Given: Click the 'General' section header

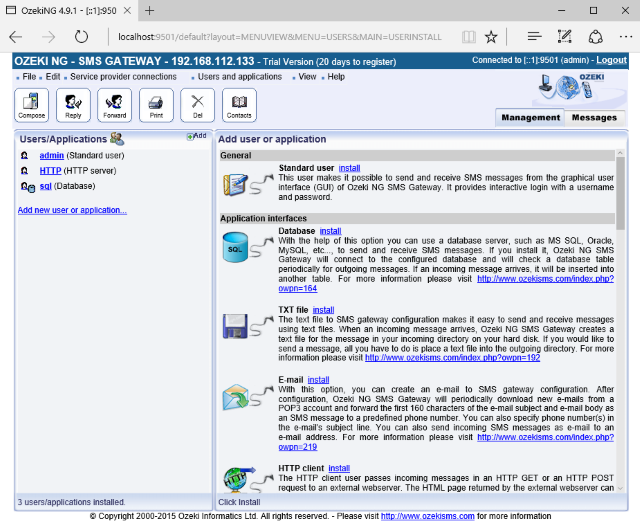Looking at the screenshot, I should 417,155.
